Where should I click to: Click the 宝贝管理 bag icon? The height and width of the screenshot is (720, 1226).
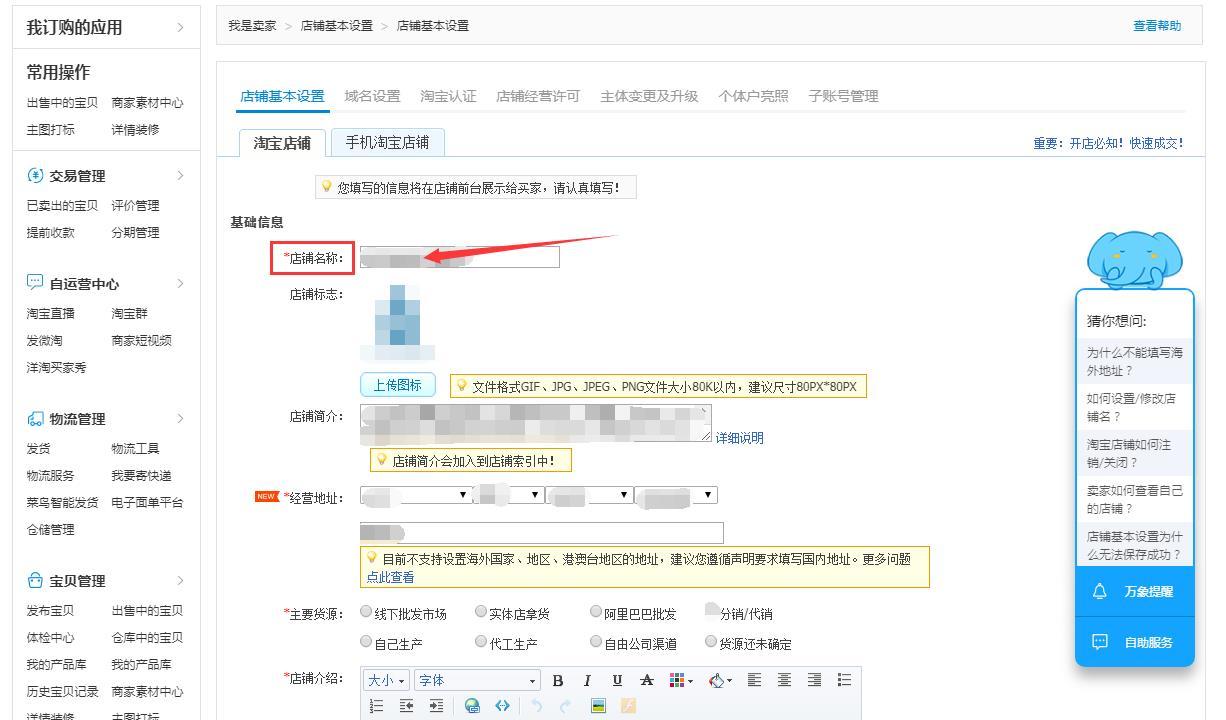[x=35, y=581]
